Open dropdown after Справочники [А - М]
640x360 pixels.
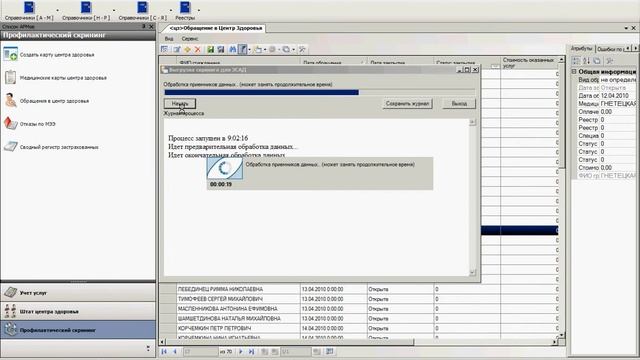point(57,10)
